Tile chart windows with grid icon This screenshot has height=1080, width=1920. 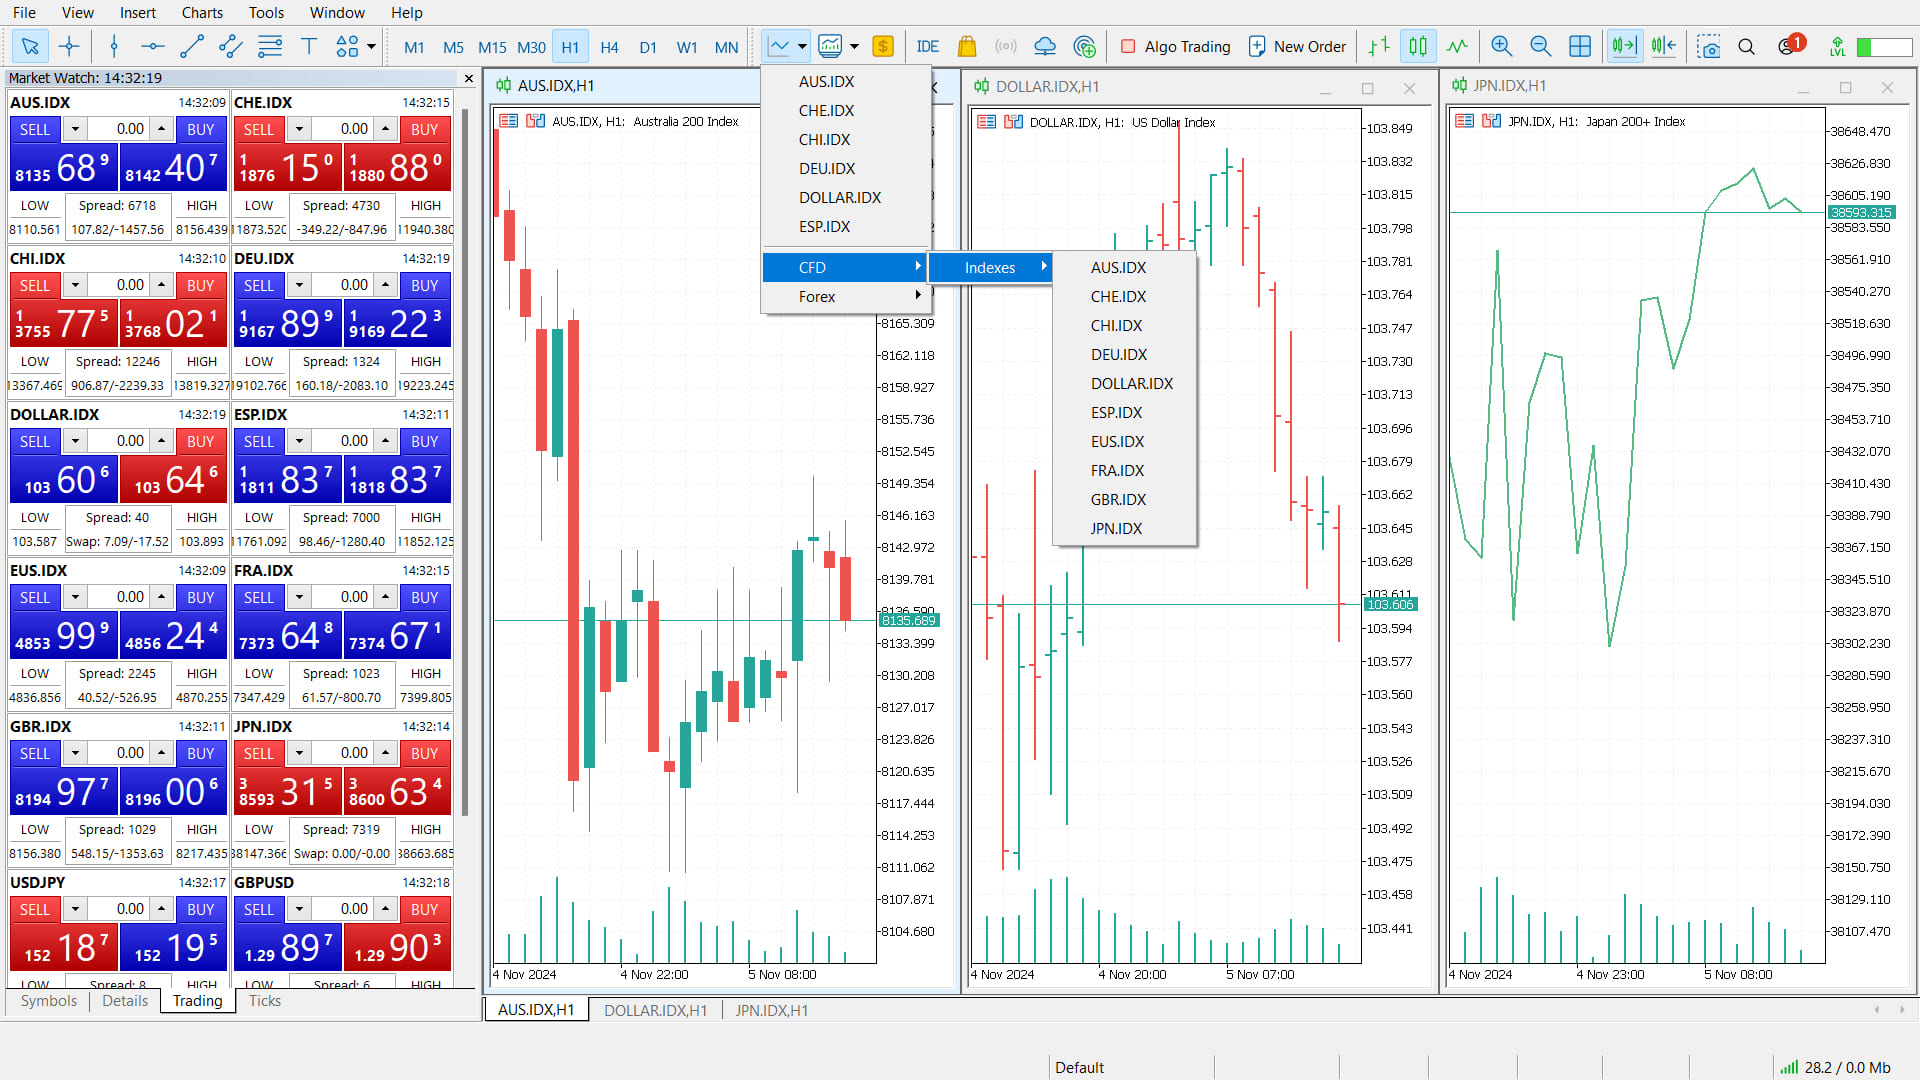click(x=1580, y=46)
